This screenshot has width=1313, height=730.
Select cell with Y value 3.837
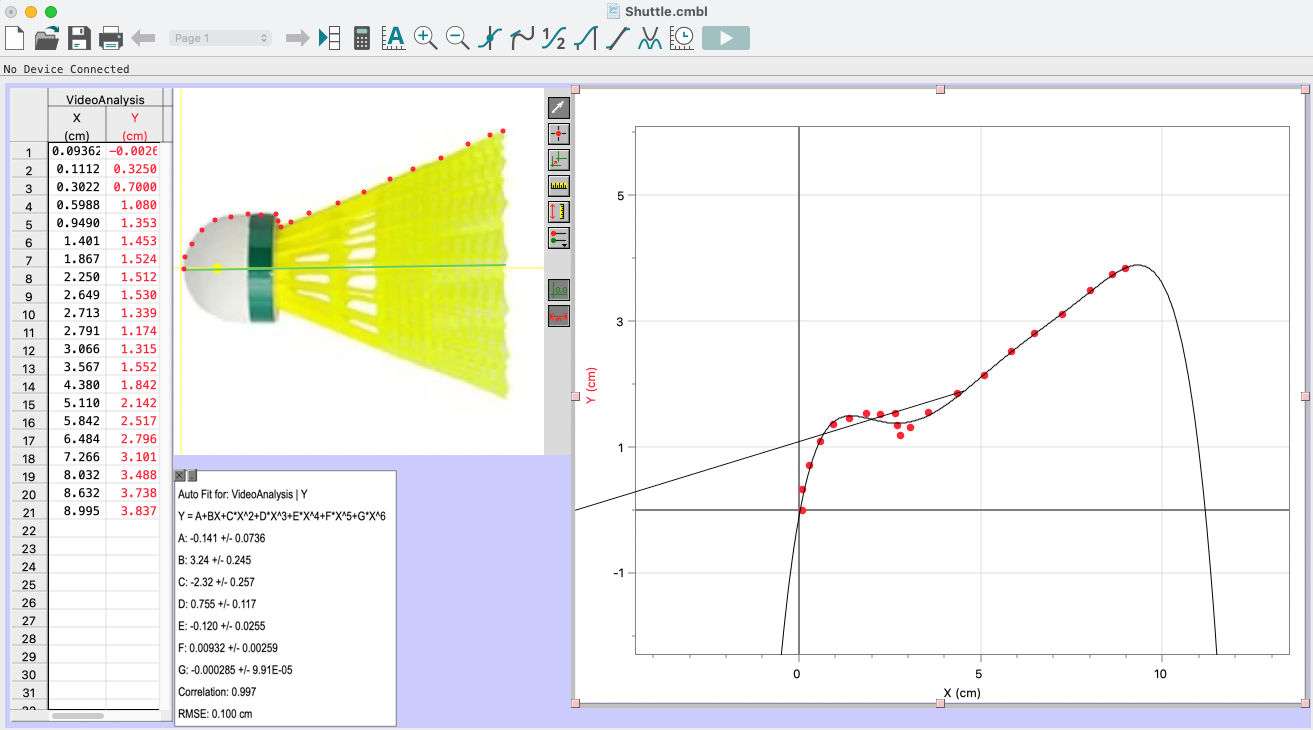point(134,512)
